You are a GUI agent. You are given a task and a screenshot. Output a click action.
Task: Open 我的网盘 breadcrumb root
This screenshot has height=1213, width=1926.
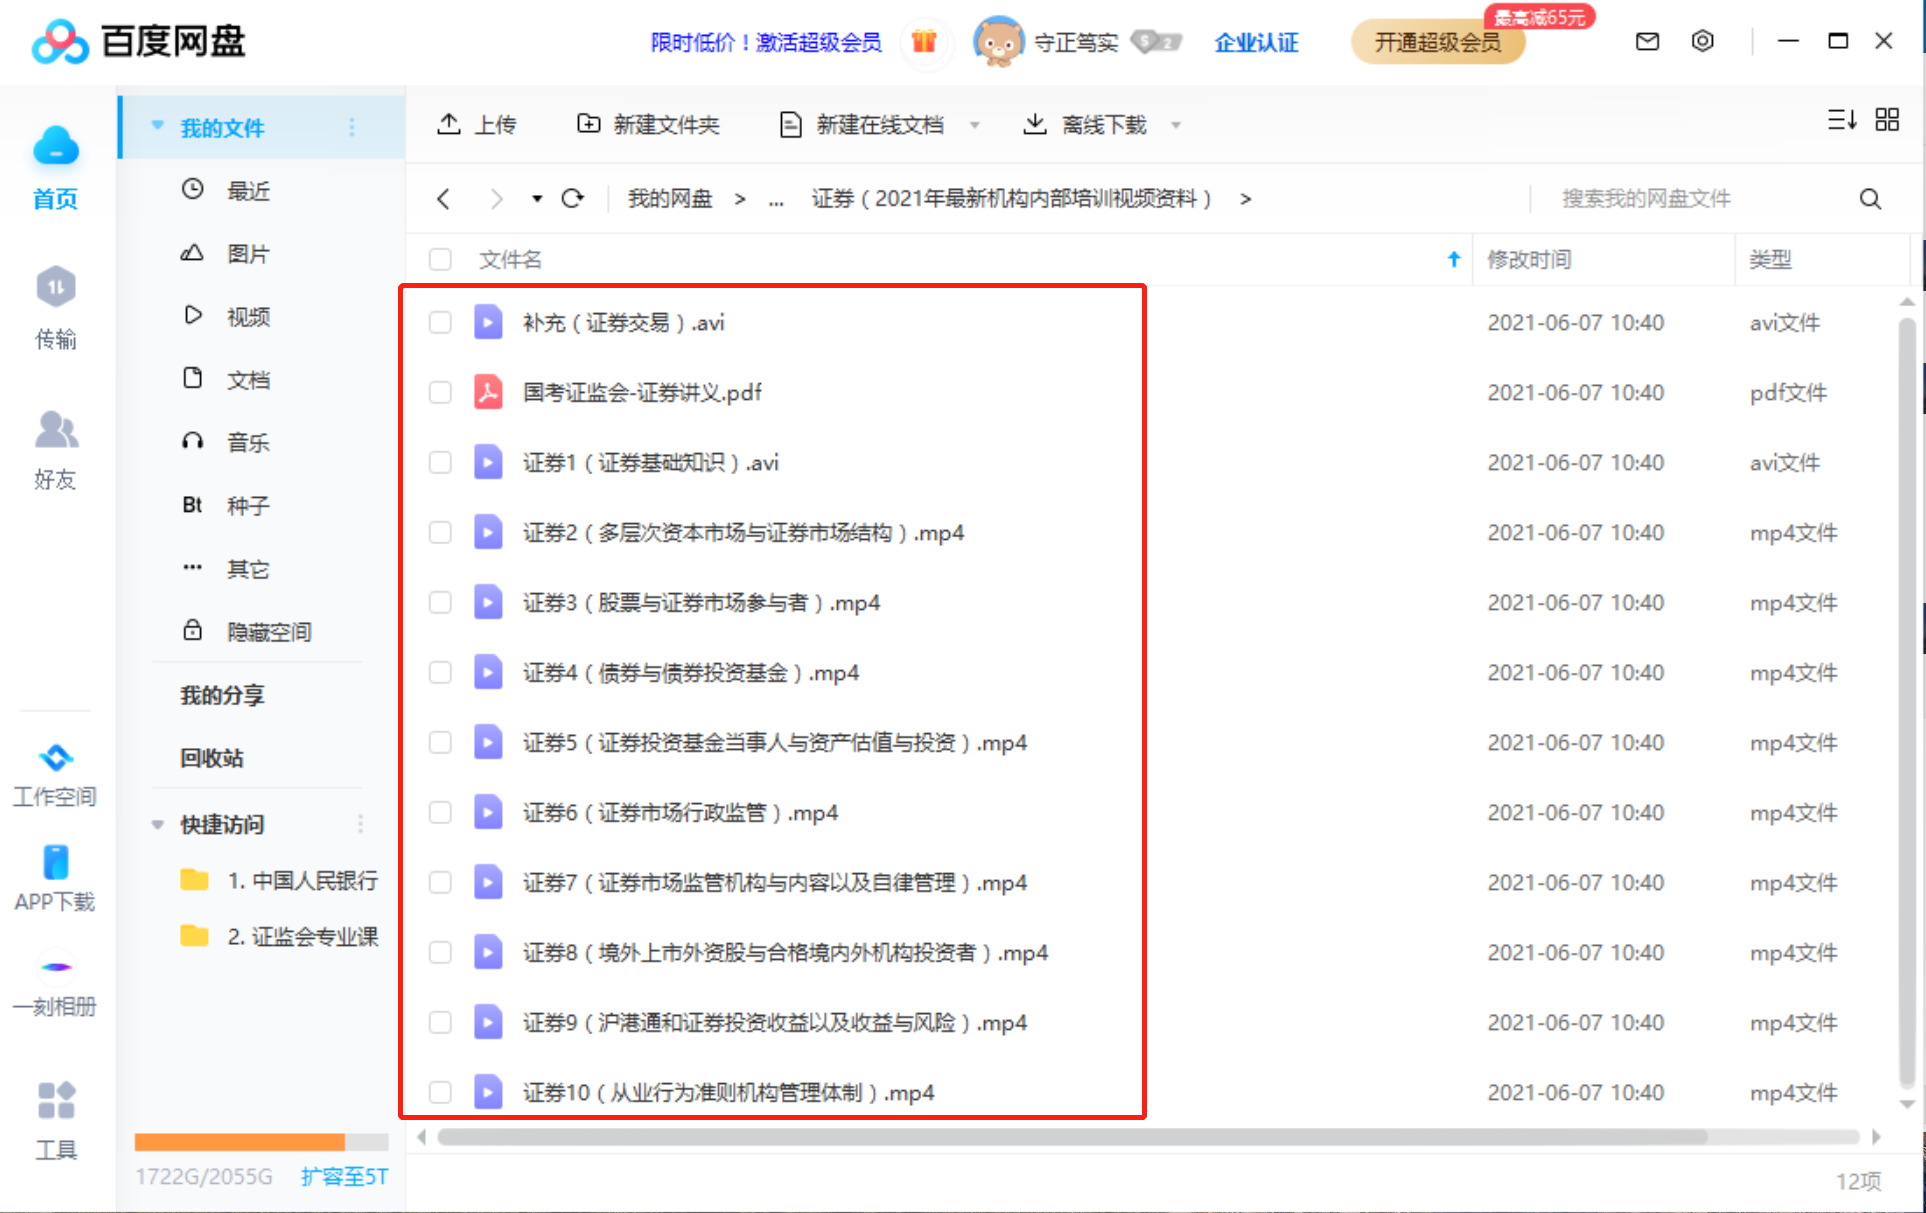point(669,199)
